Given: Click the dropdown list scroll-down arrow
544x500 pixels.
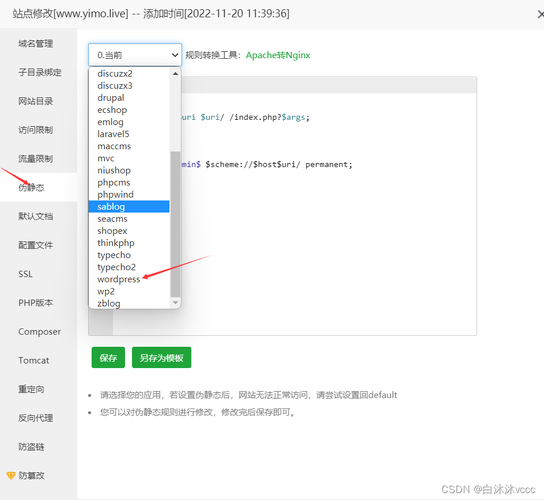Looking at the screenshot, I should tap(175, 303).
